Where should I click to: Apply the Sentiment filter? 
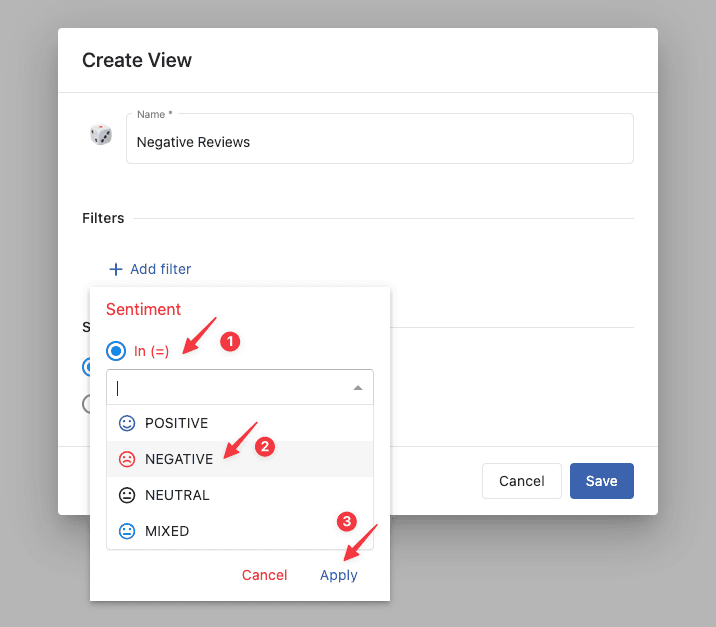[338, 575]
